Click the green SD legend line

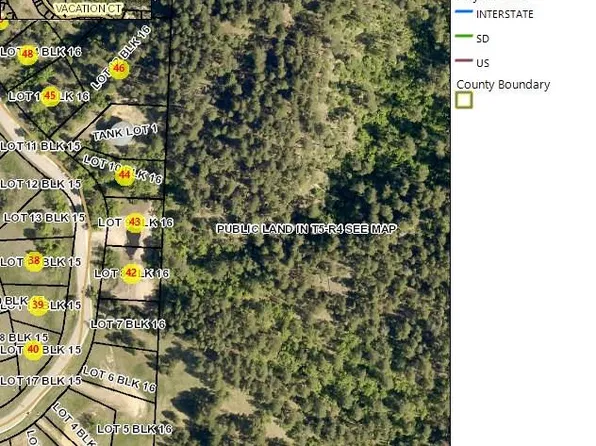[464, 36]
